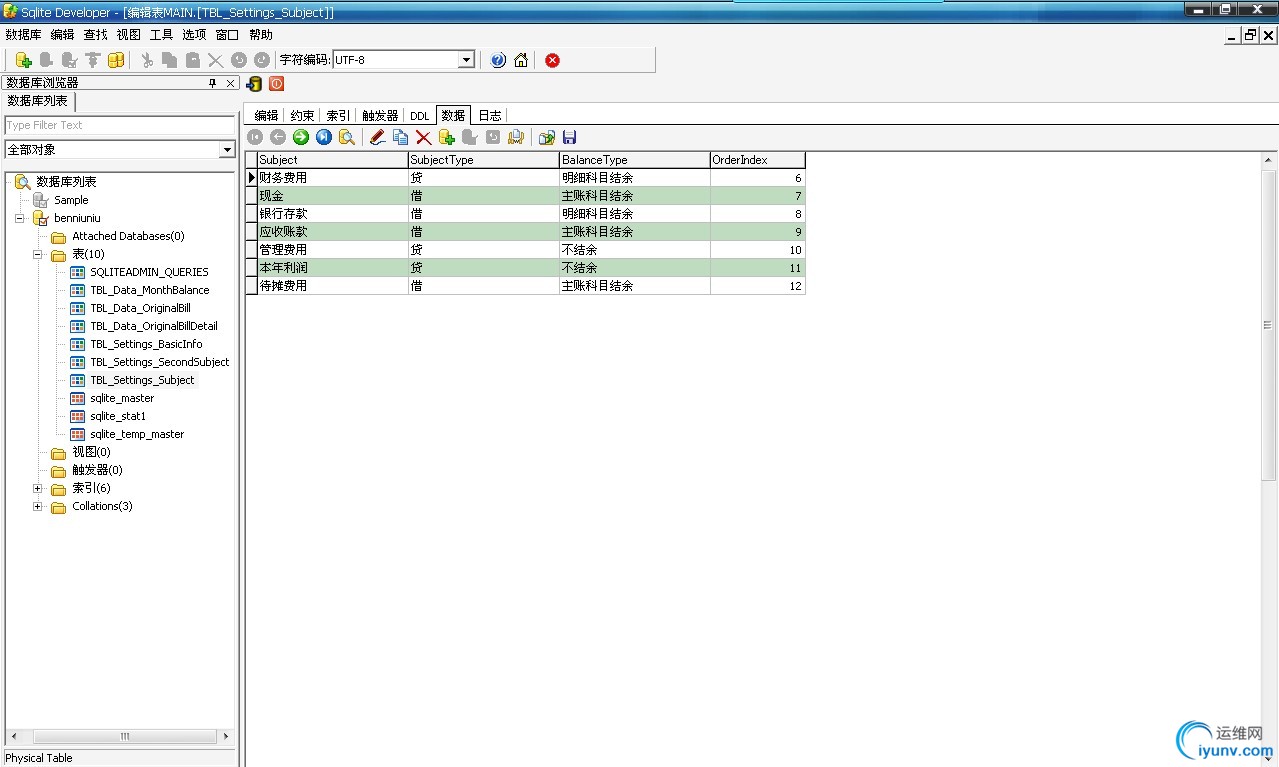
Task: Click the Subject column header
Action: tap(332, 160)
